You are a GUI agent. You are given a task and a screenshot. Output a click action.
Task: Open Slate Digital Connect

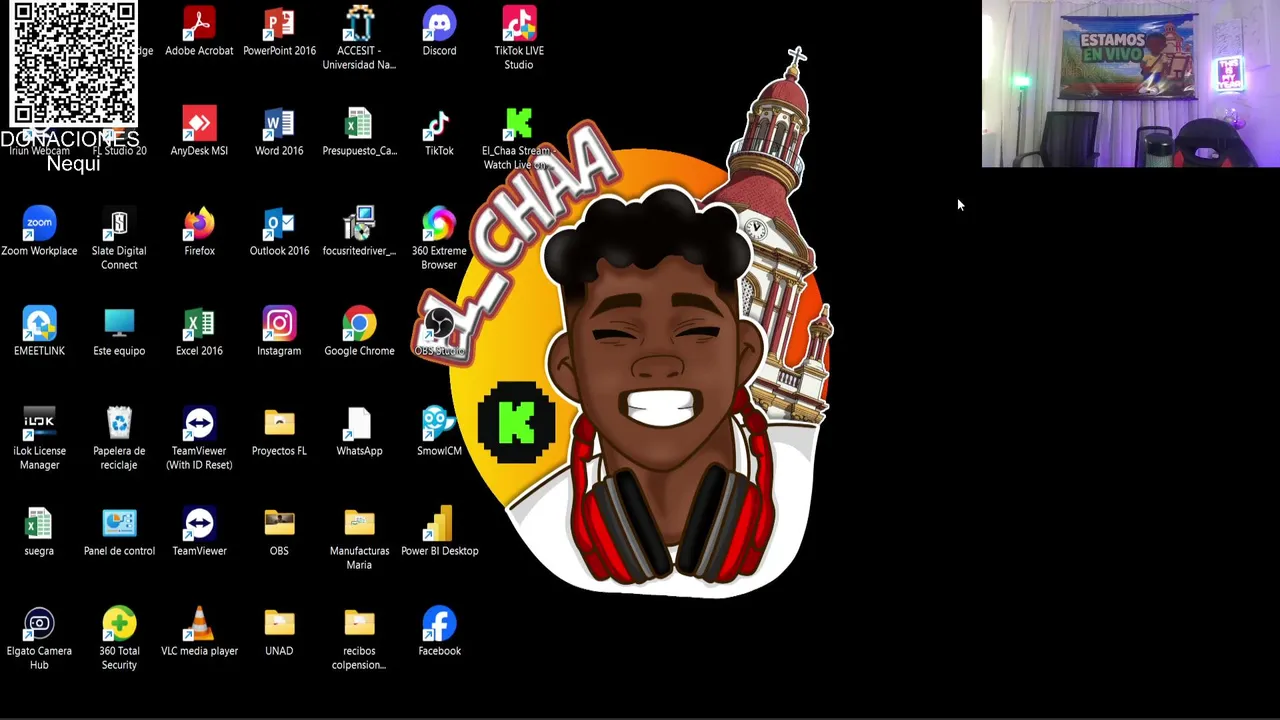(119, 239)
